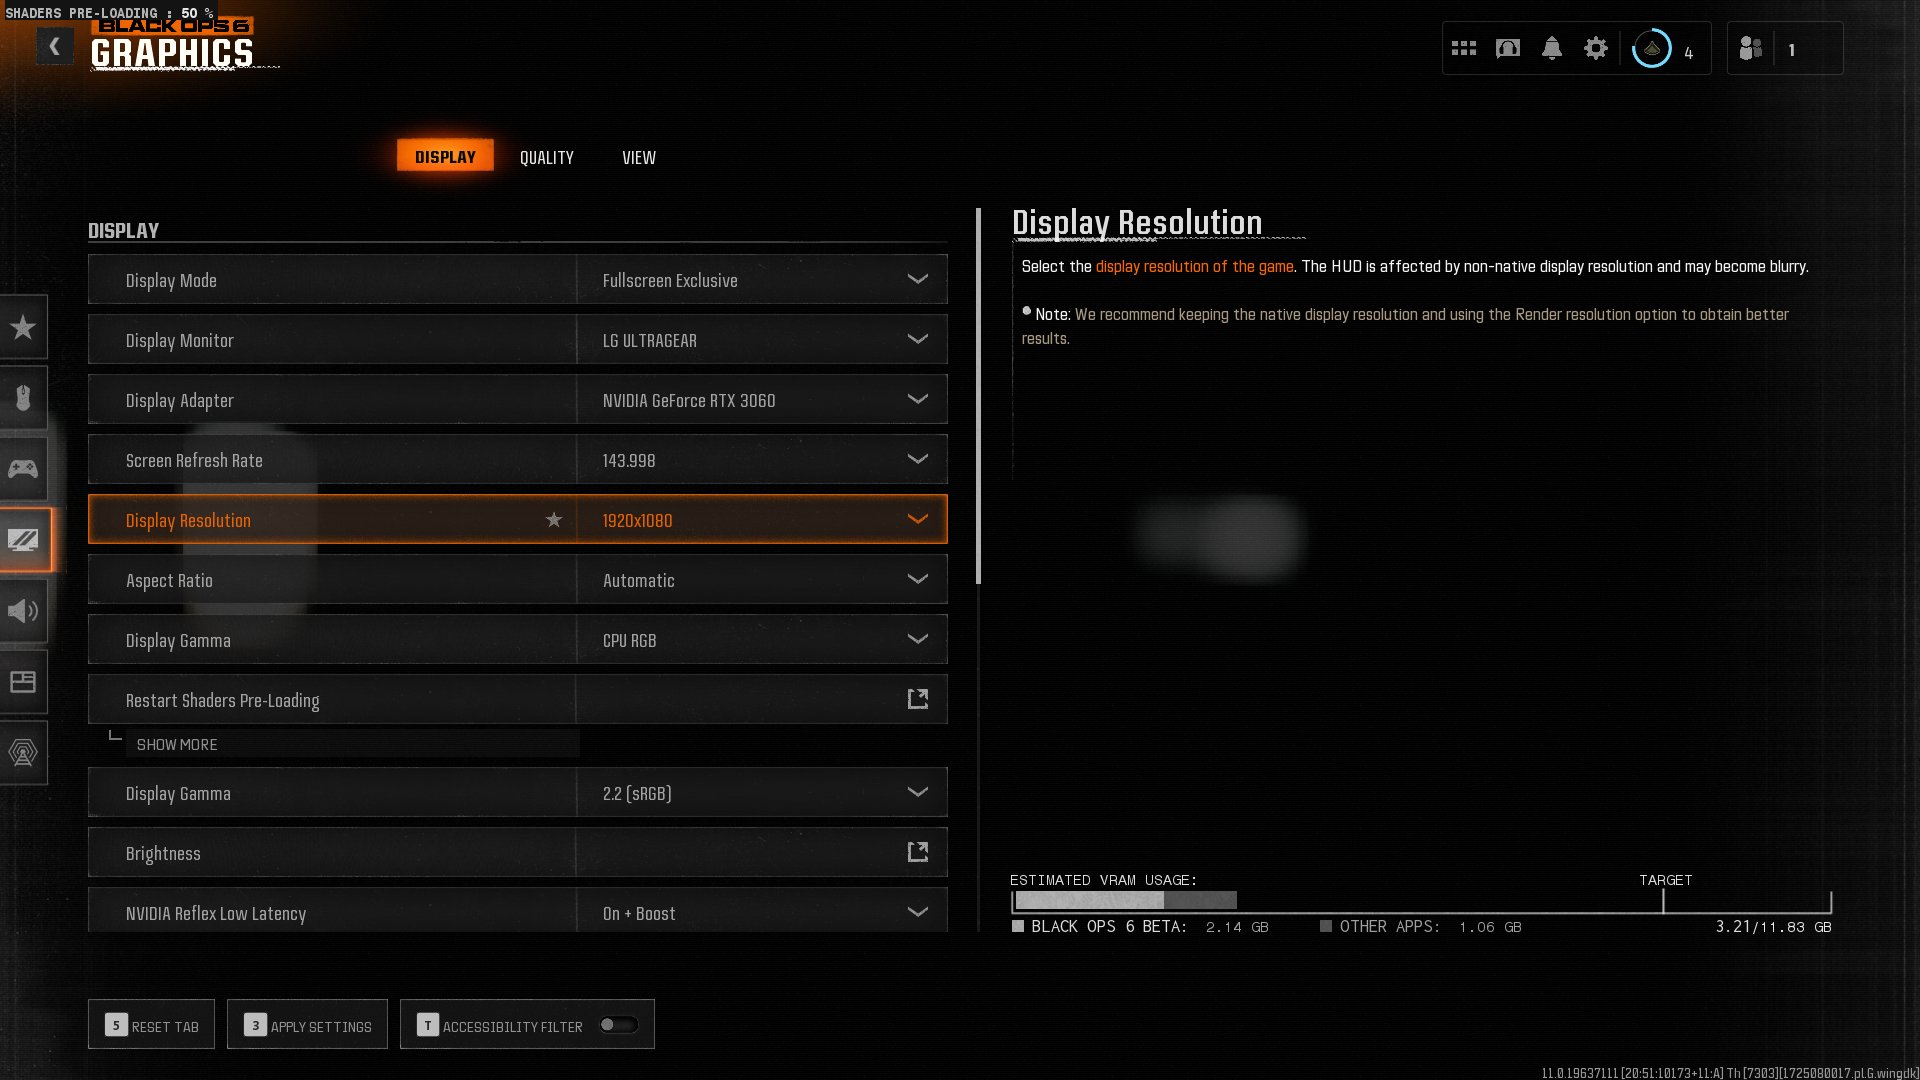
Task: Switch to the QUALITY settings tab
Action: tap(546, 157)
